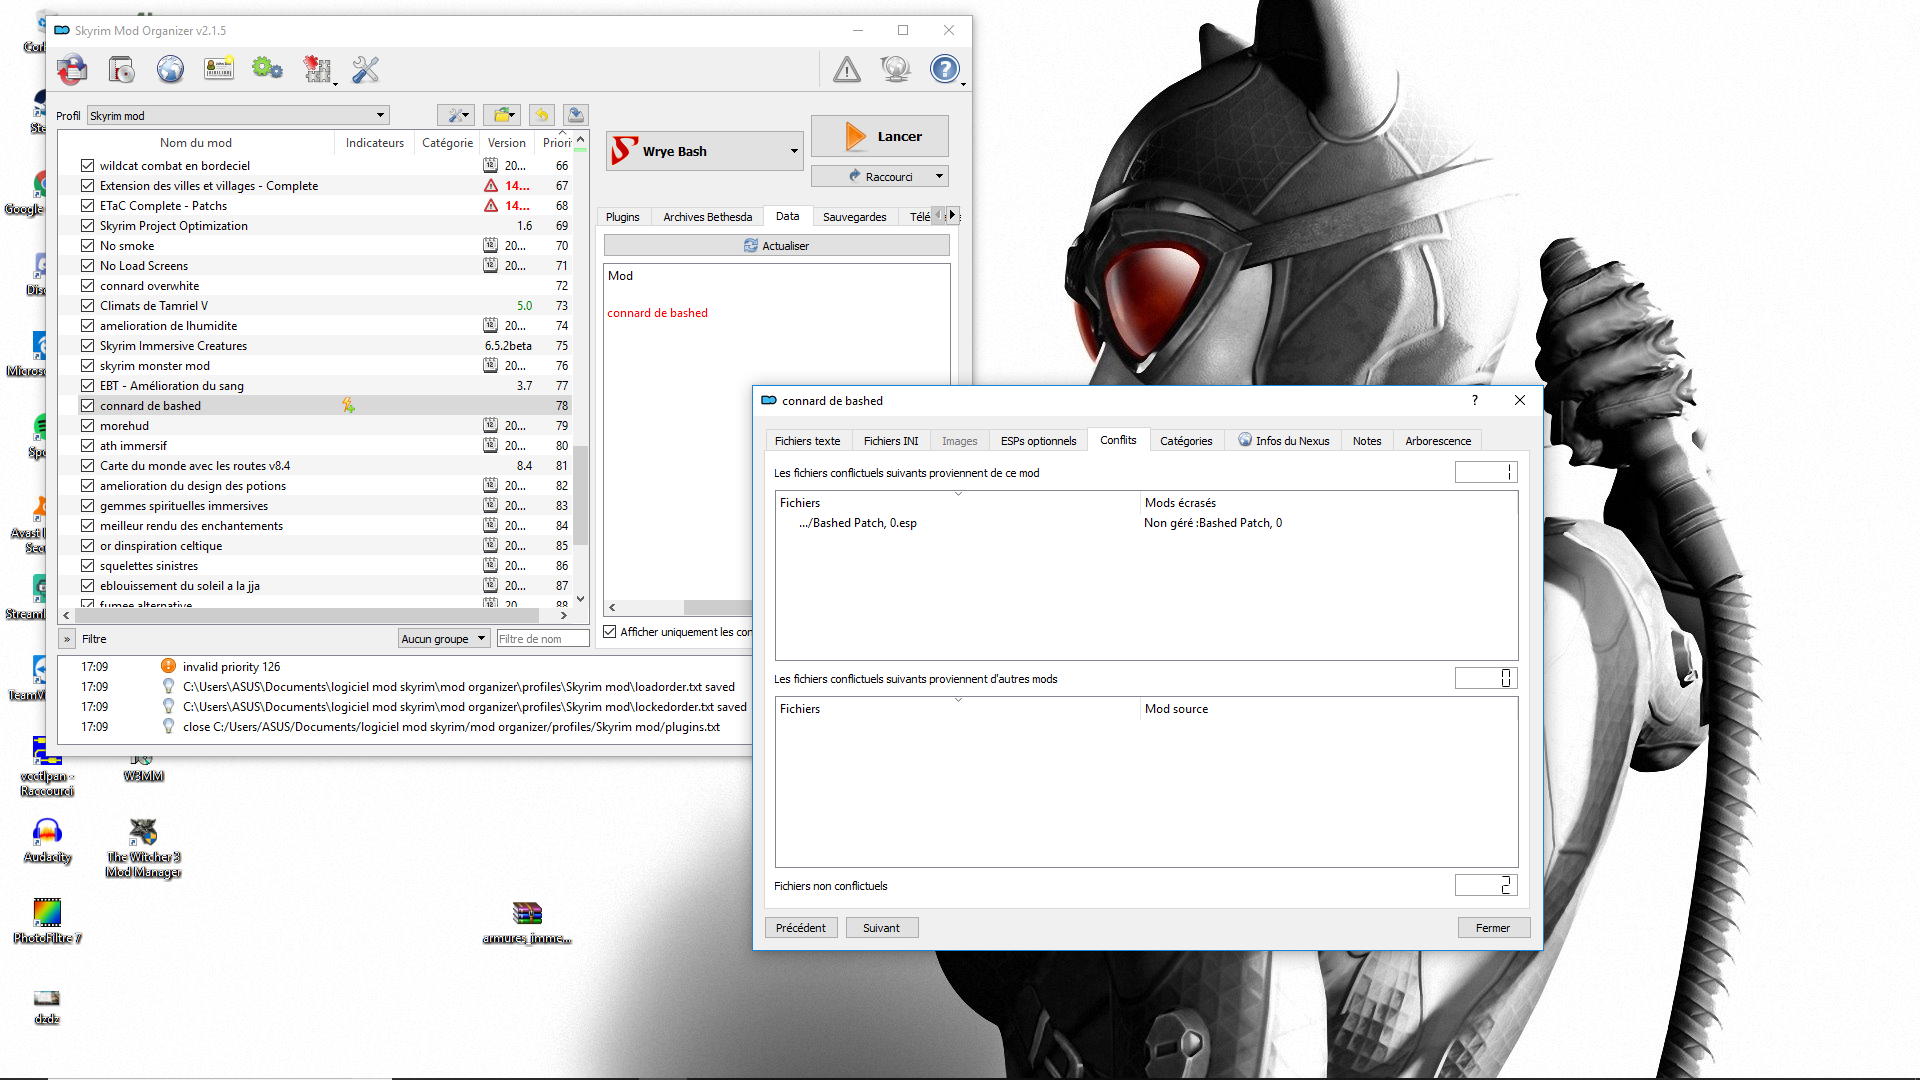Click the invalid priority warning log icon
The image size is (1920, 1080).
[168, 666]
